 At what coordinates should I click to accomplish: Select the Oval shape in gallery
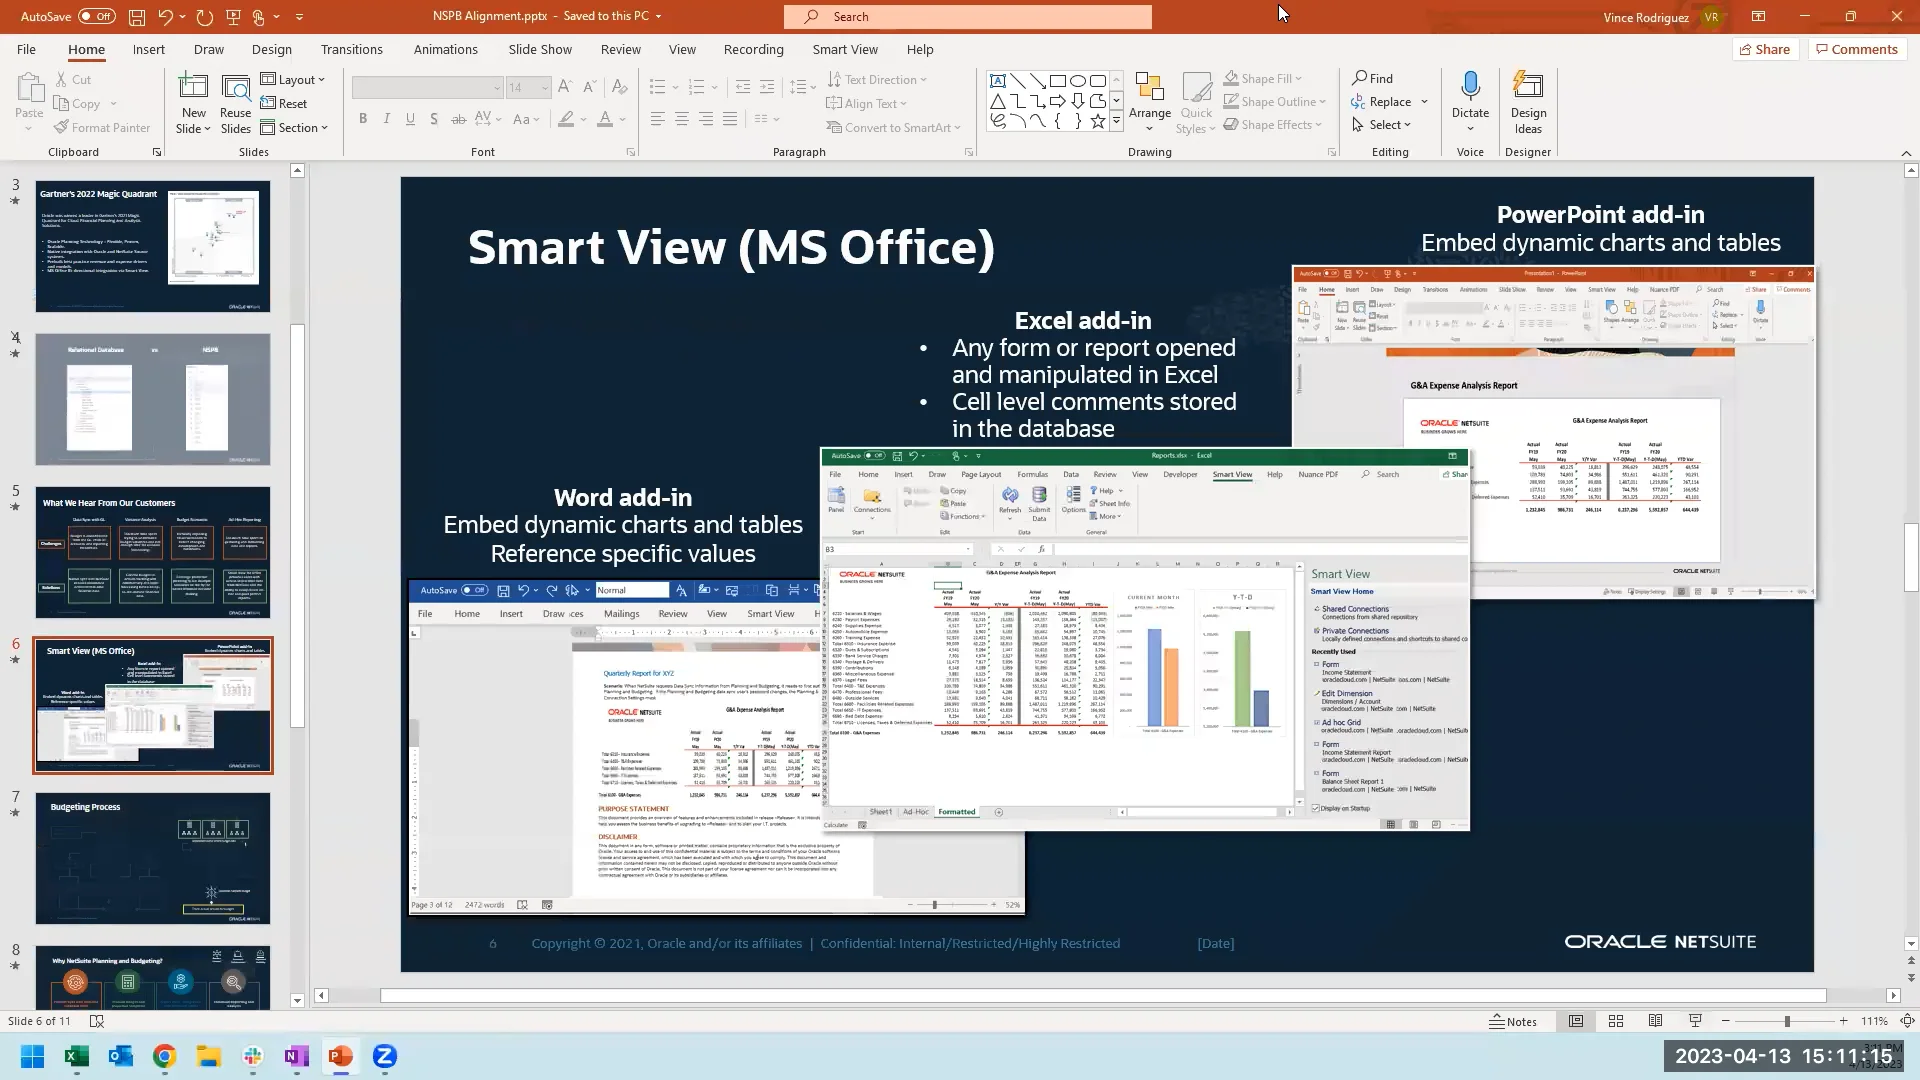(x=1078, y=81)
